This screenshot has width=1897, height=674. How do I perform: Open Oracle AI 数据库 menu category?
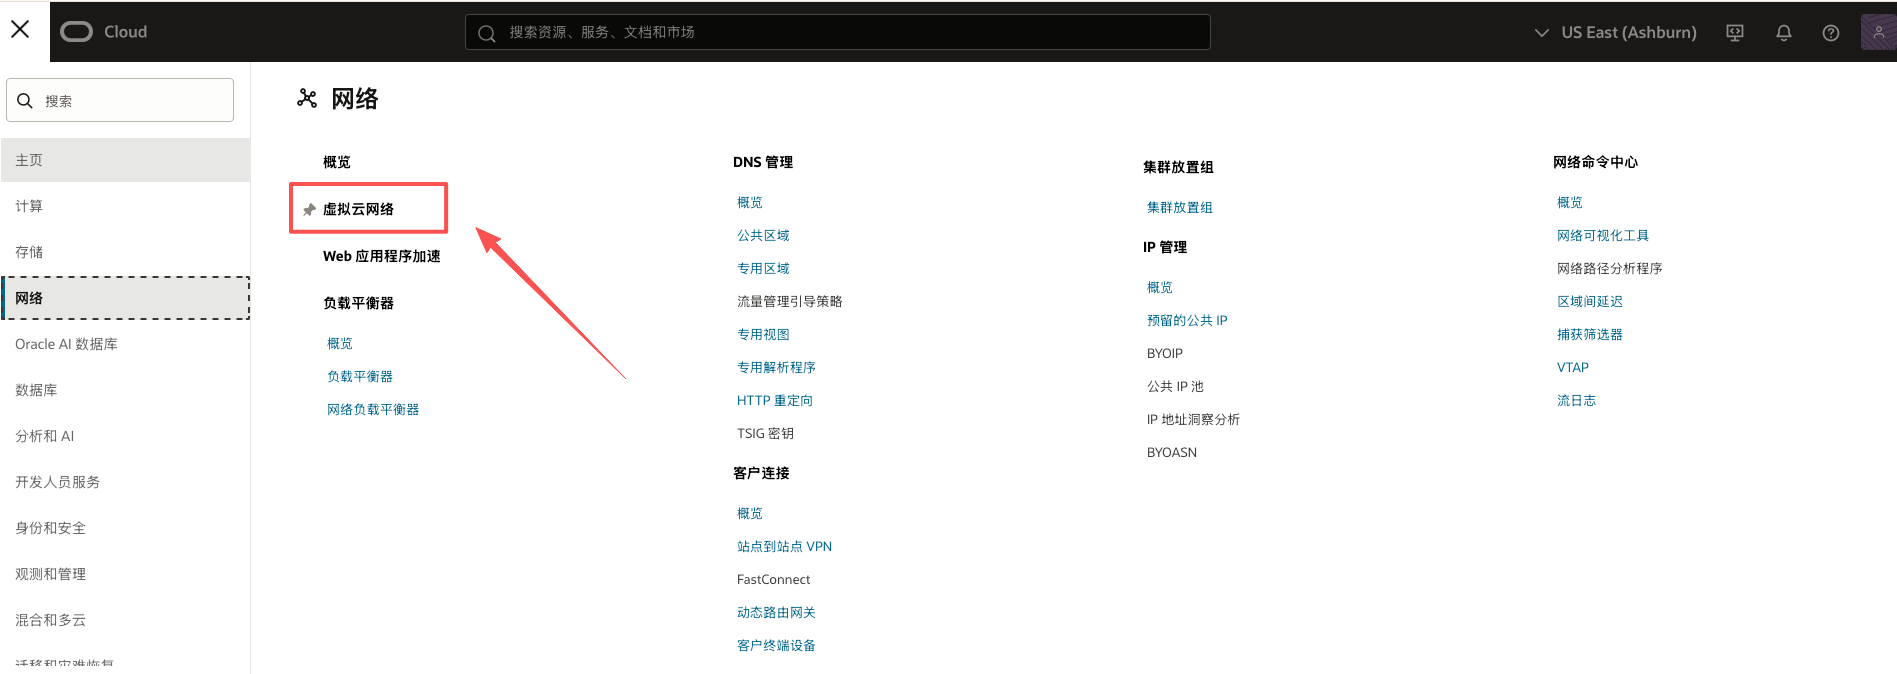66,344
